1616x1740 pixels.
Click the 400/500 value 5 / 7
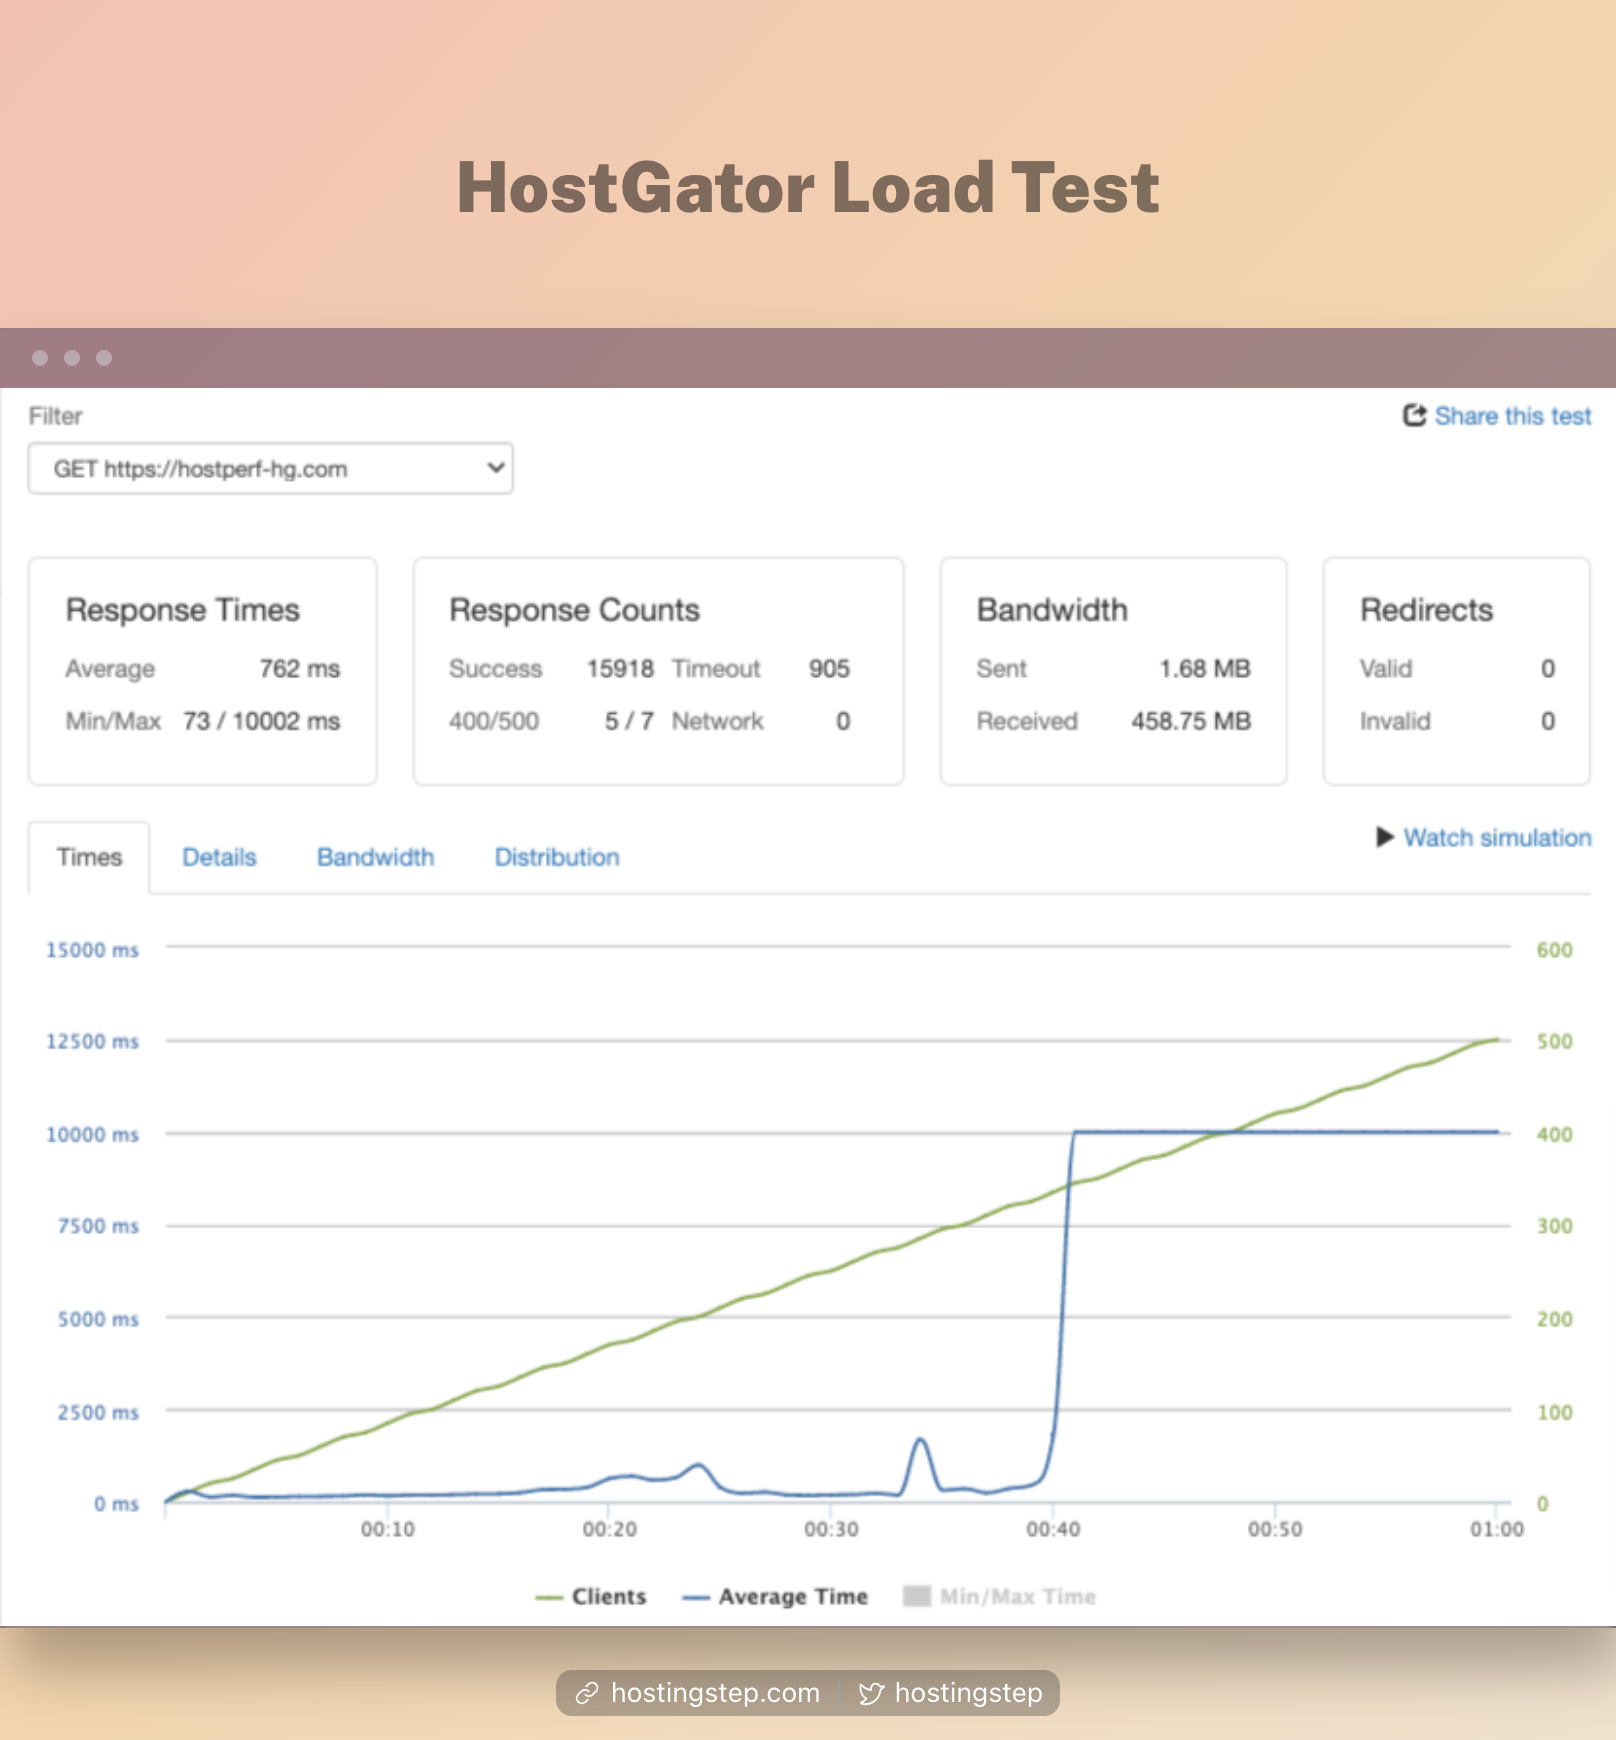coord(629,721)
